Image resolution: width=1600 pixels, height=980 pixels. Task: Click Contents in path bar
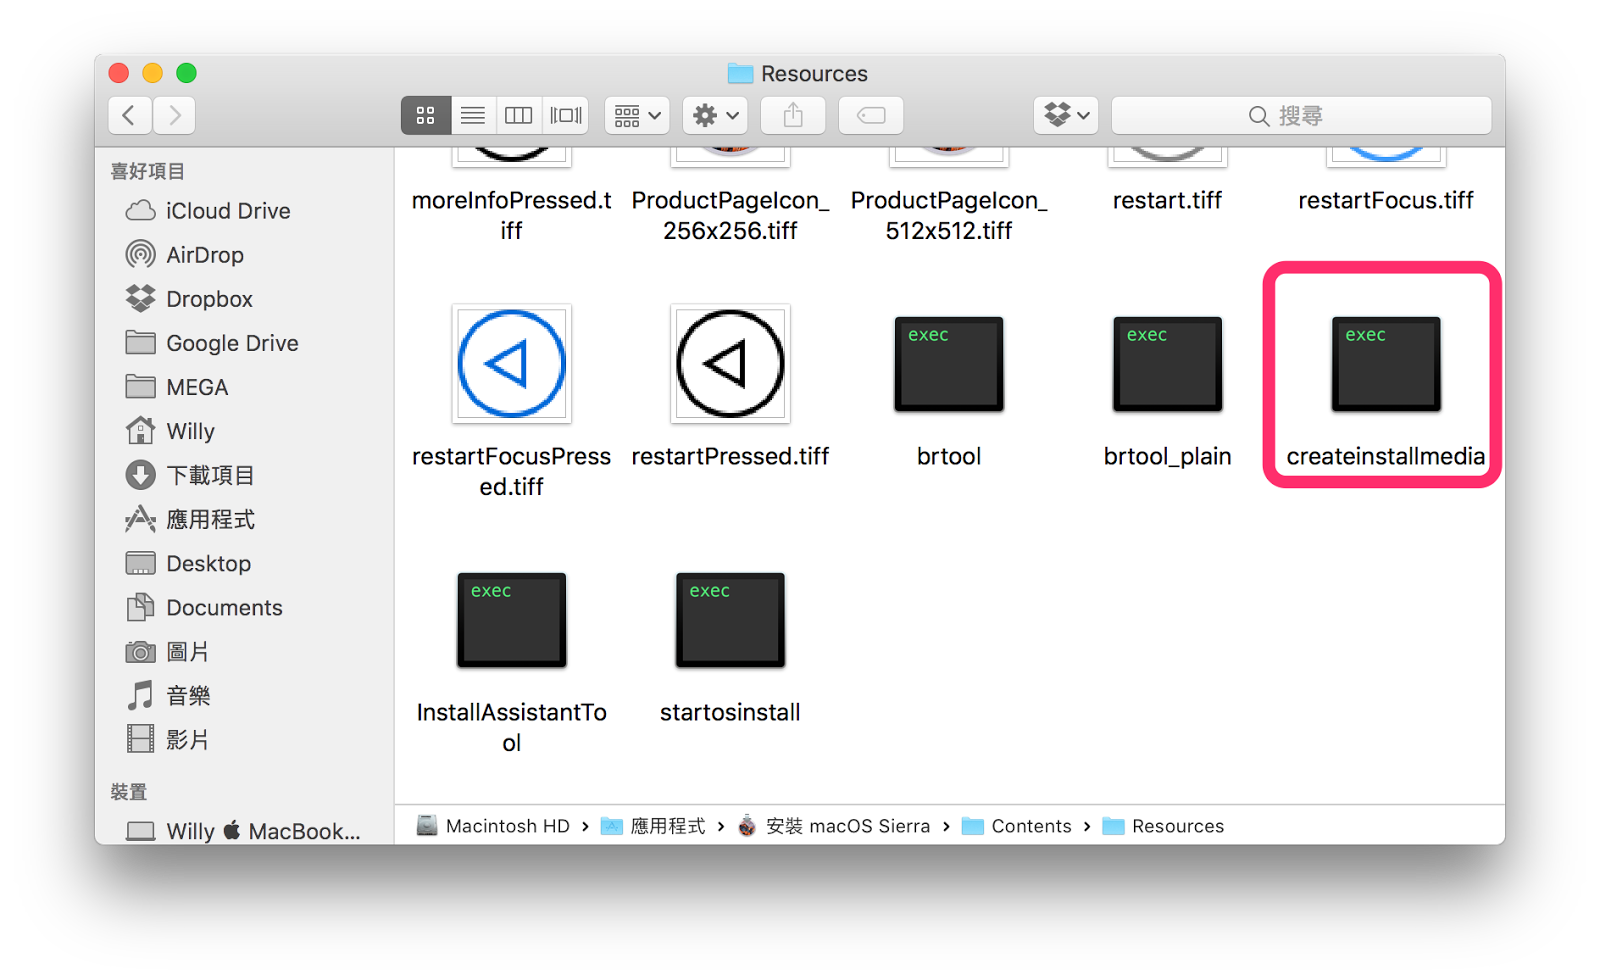point(1016,826)
